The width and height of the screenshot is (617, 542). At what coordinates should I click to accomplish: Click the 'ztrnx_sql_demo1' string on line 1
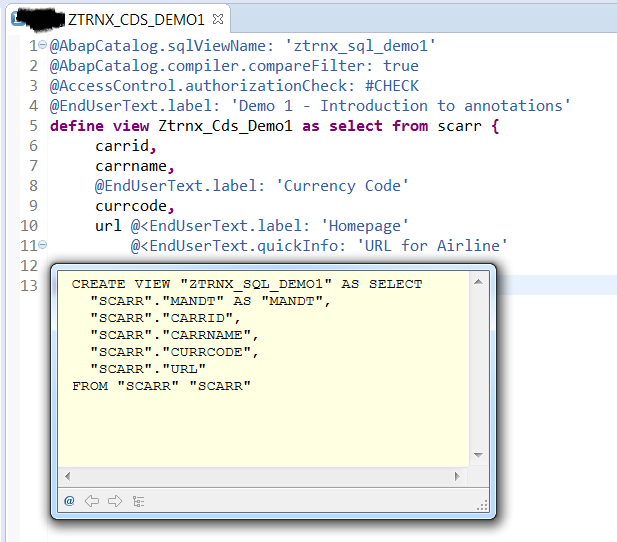click(x=360, y=46)
